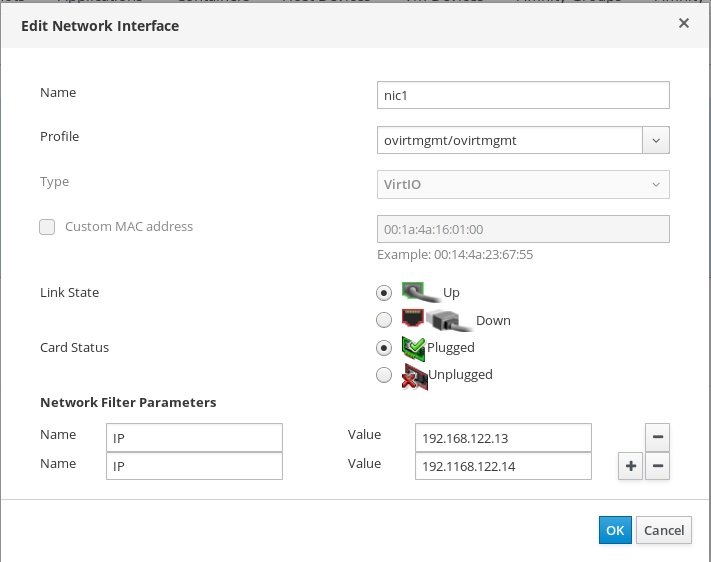Click the nic1 Name input field
Image resolution: width=711 pixels, height=562 pixels.
click(523, 94)
